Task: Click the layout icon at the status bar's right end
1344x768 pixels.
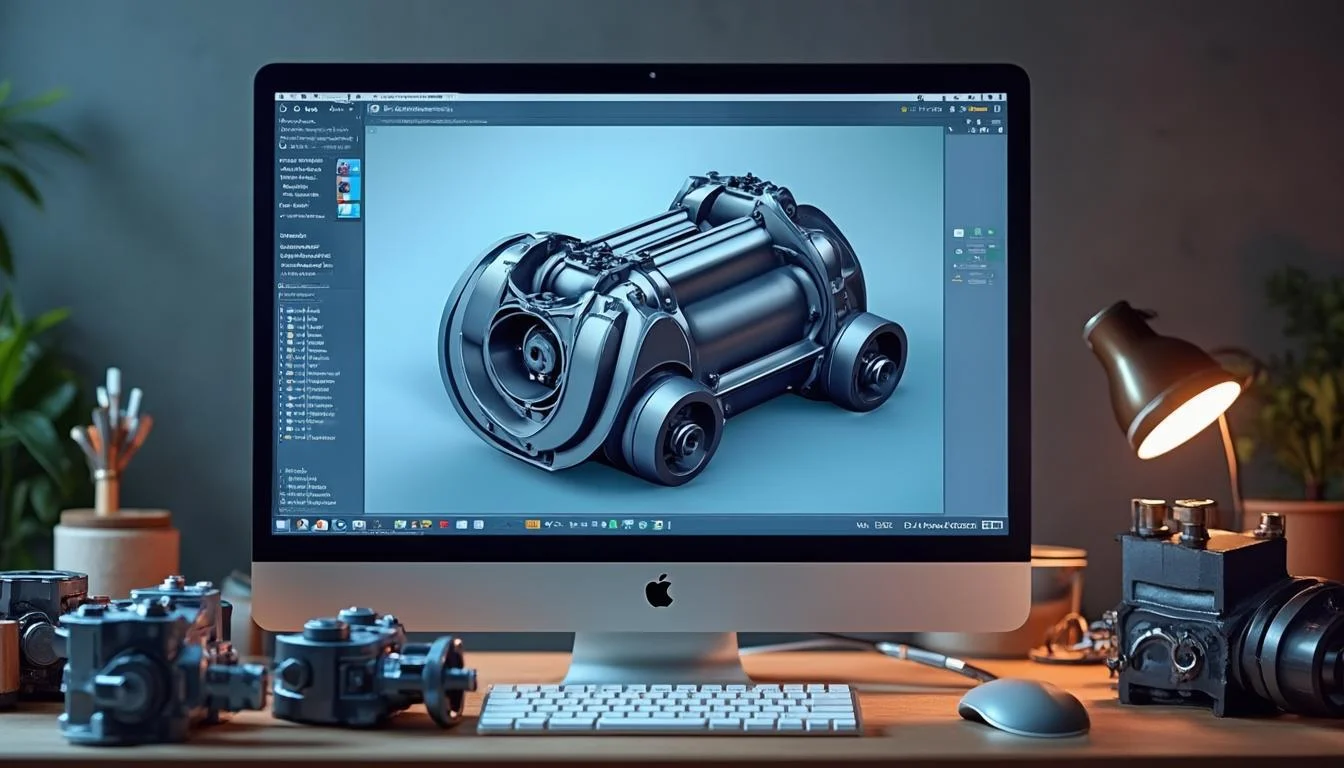Action: pyautogui.click(x=993, y=525)
